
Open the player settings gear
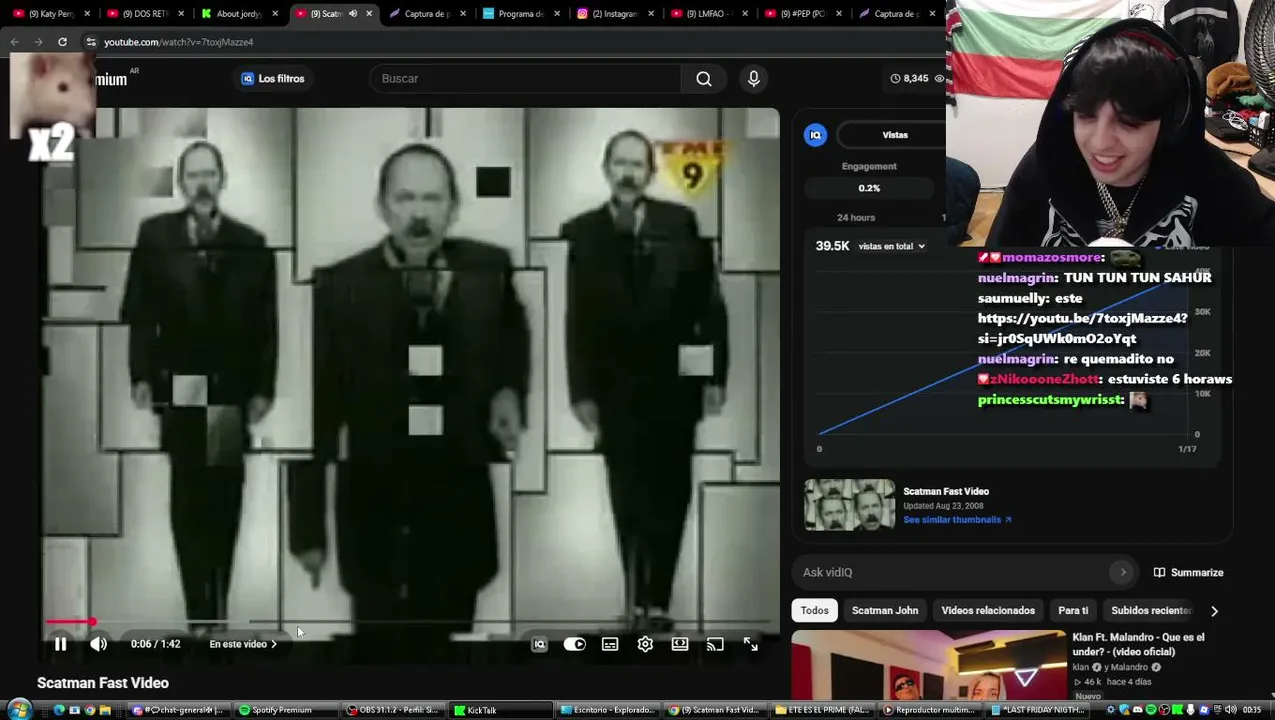tap(645, 645)
